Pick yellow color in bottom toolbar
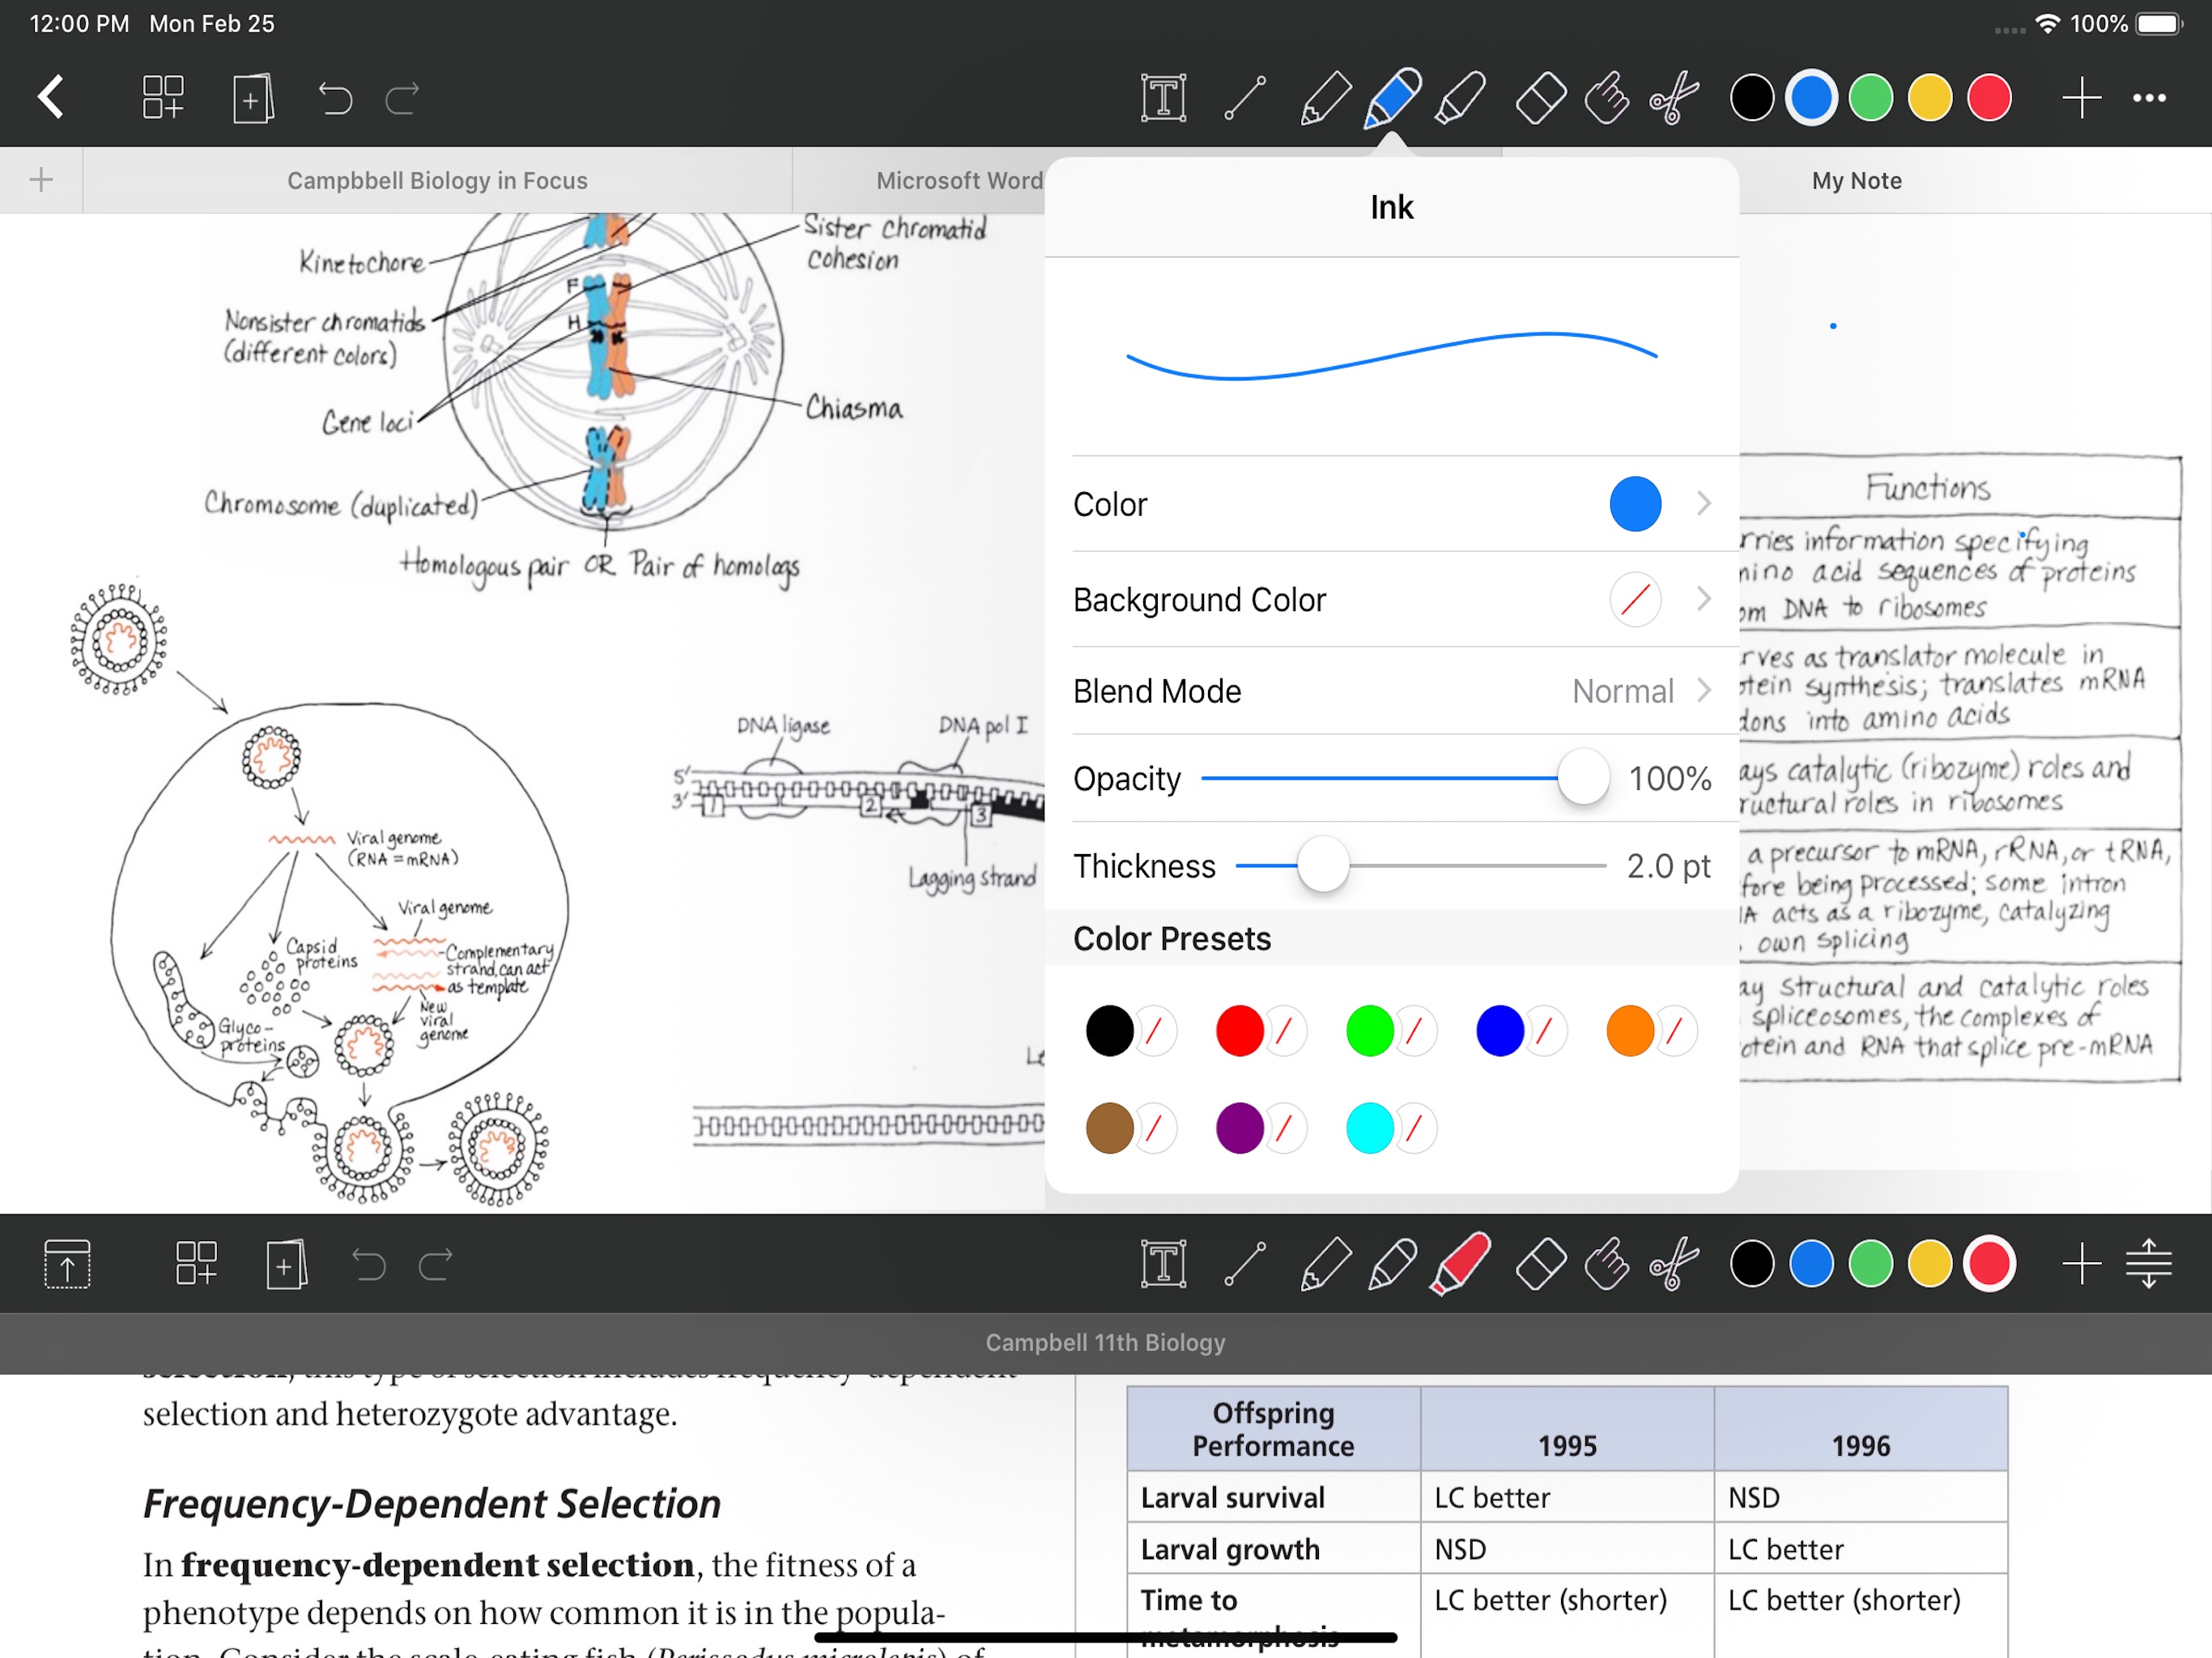The image size is (2212, 1658). point(1929,1264)
